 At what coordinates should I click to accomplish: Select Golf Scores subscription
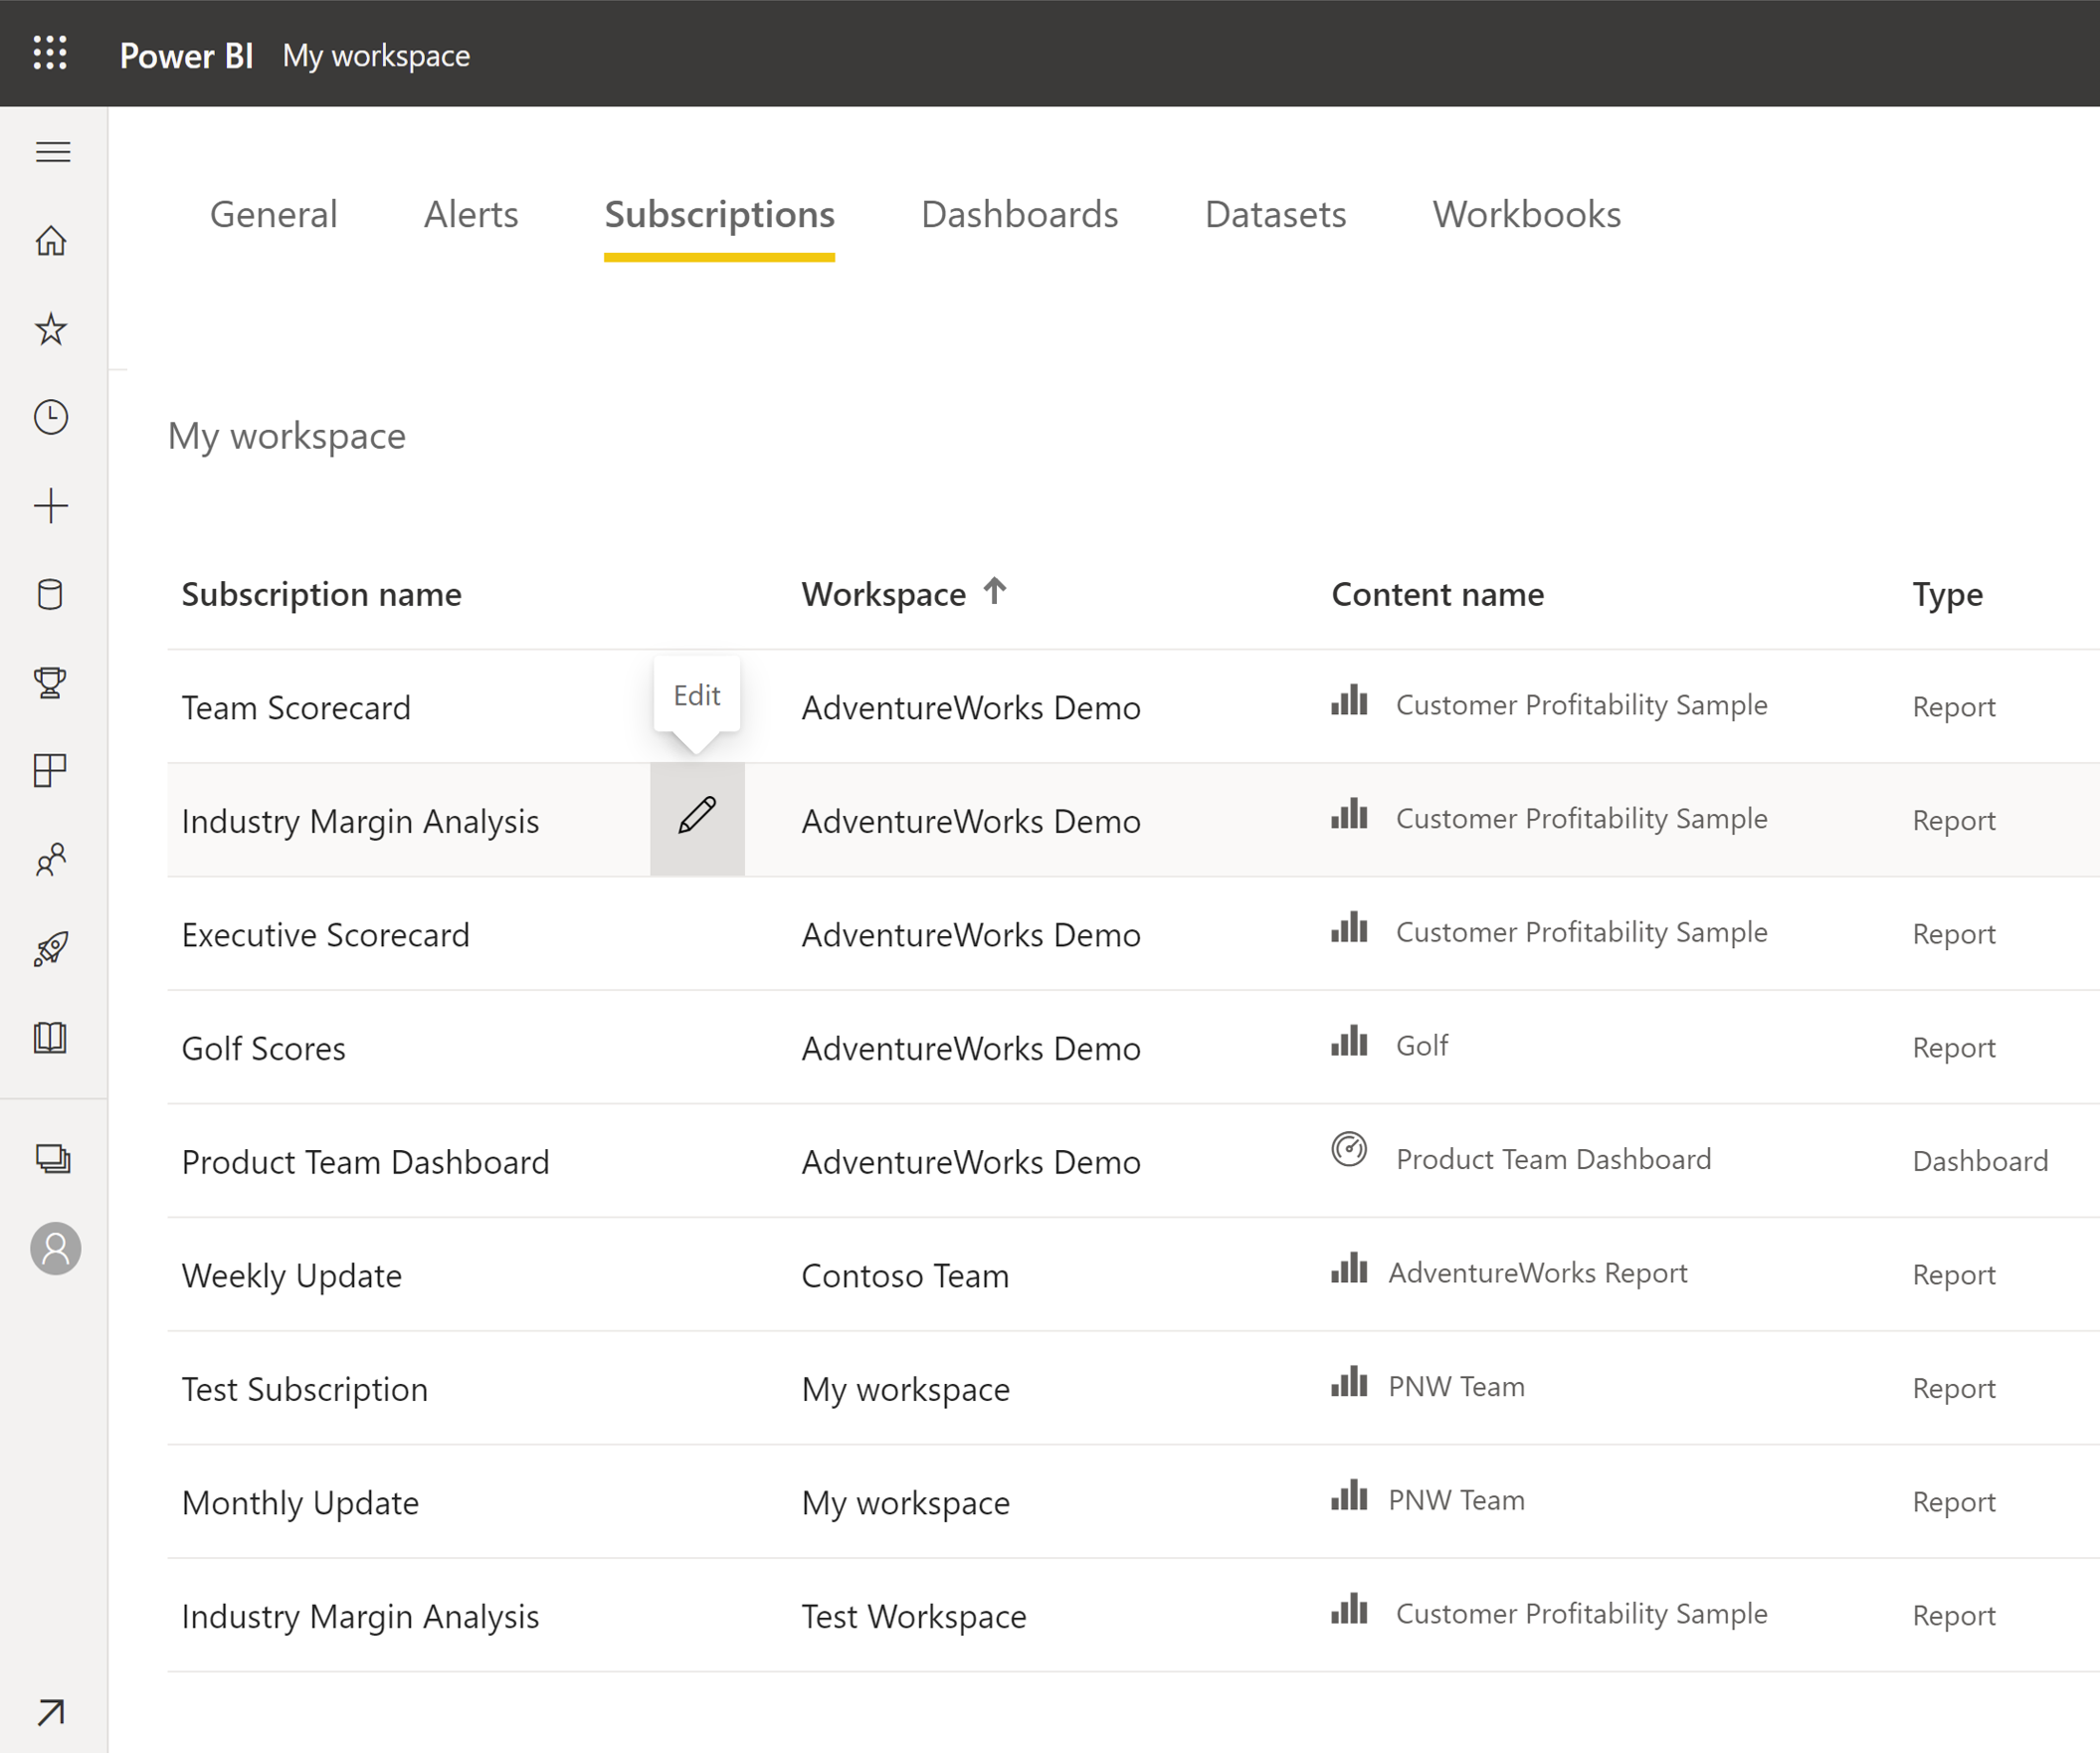click(x=263, y=1050)
